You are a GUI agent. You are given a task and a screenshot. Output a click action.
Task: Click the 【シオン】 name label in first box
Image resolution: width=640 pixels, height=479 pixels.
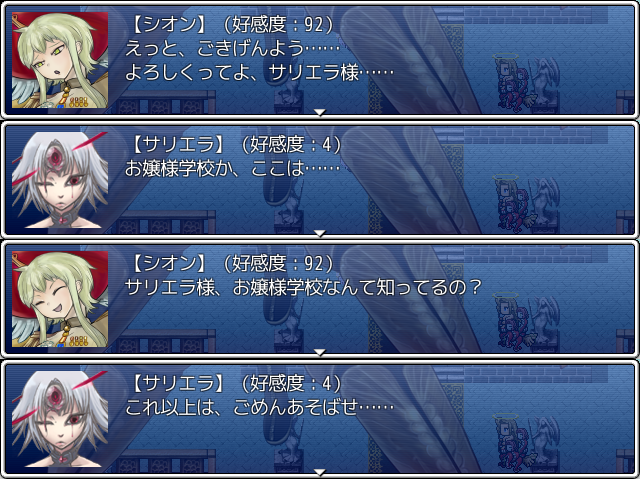pyautogui.click(x=169, y=25)
